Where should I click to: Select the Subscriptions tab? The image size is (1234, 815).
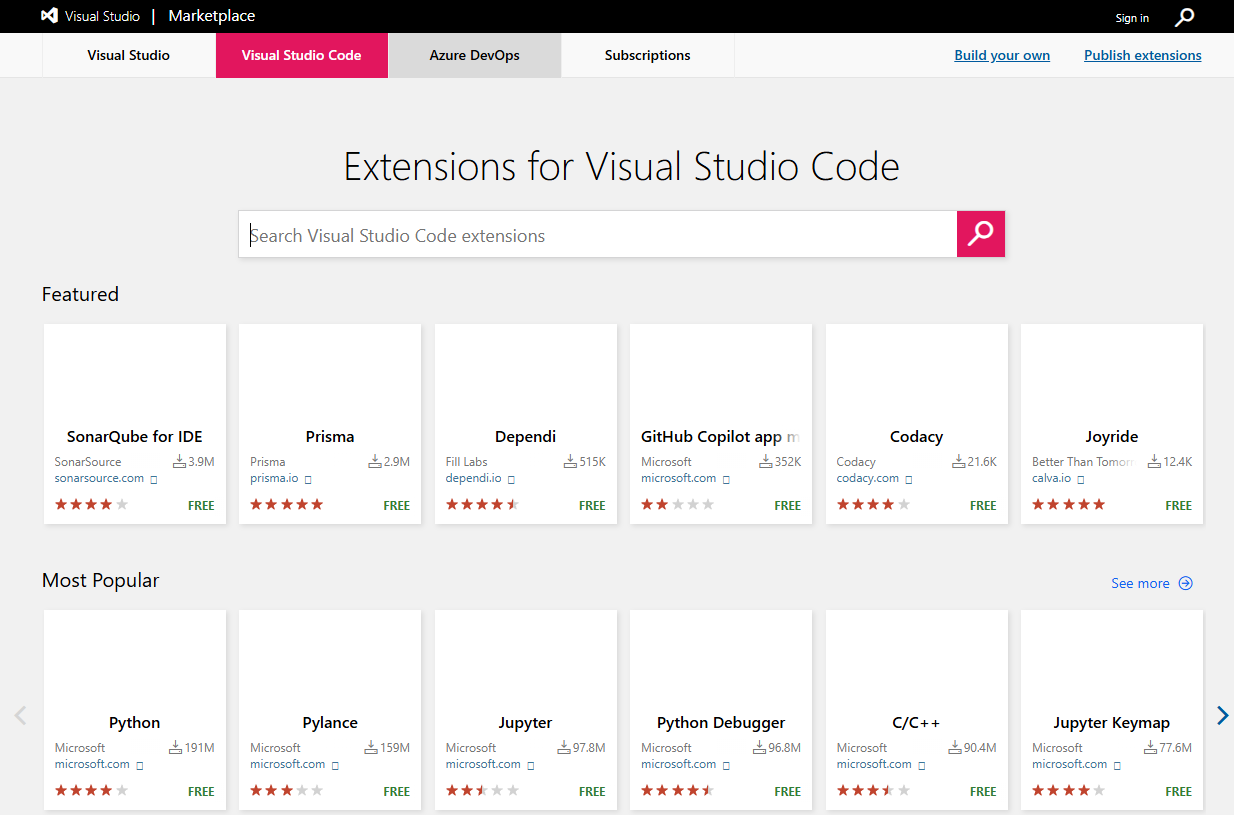[647, 55]
